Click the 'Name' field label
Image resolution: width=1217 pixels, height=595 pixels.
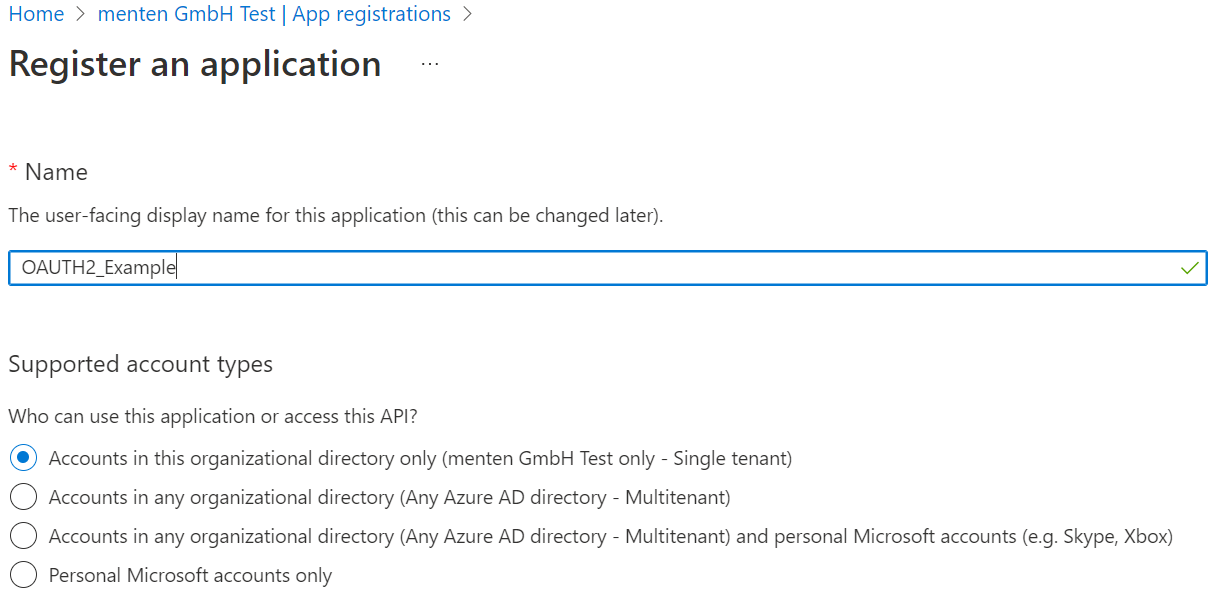(x=56, y=172)
